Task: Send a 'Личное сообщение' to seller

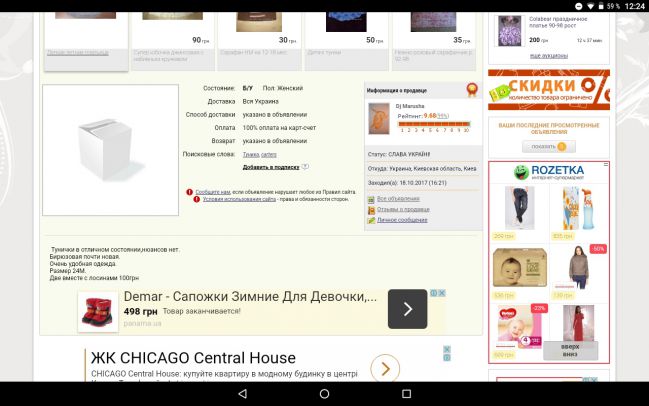Action: pyautogui.click(x=402, y=219)
